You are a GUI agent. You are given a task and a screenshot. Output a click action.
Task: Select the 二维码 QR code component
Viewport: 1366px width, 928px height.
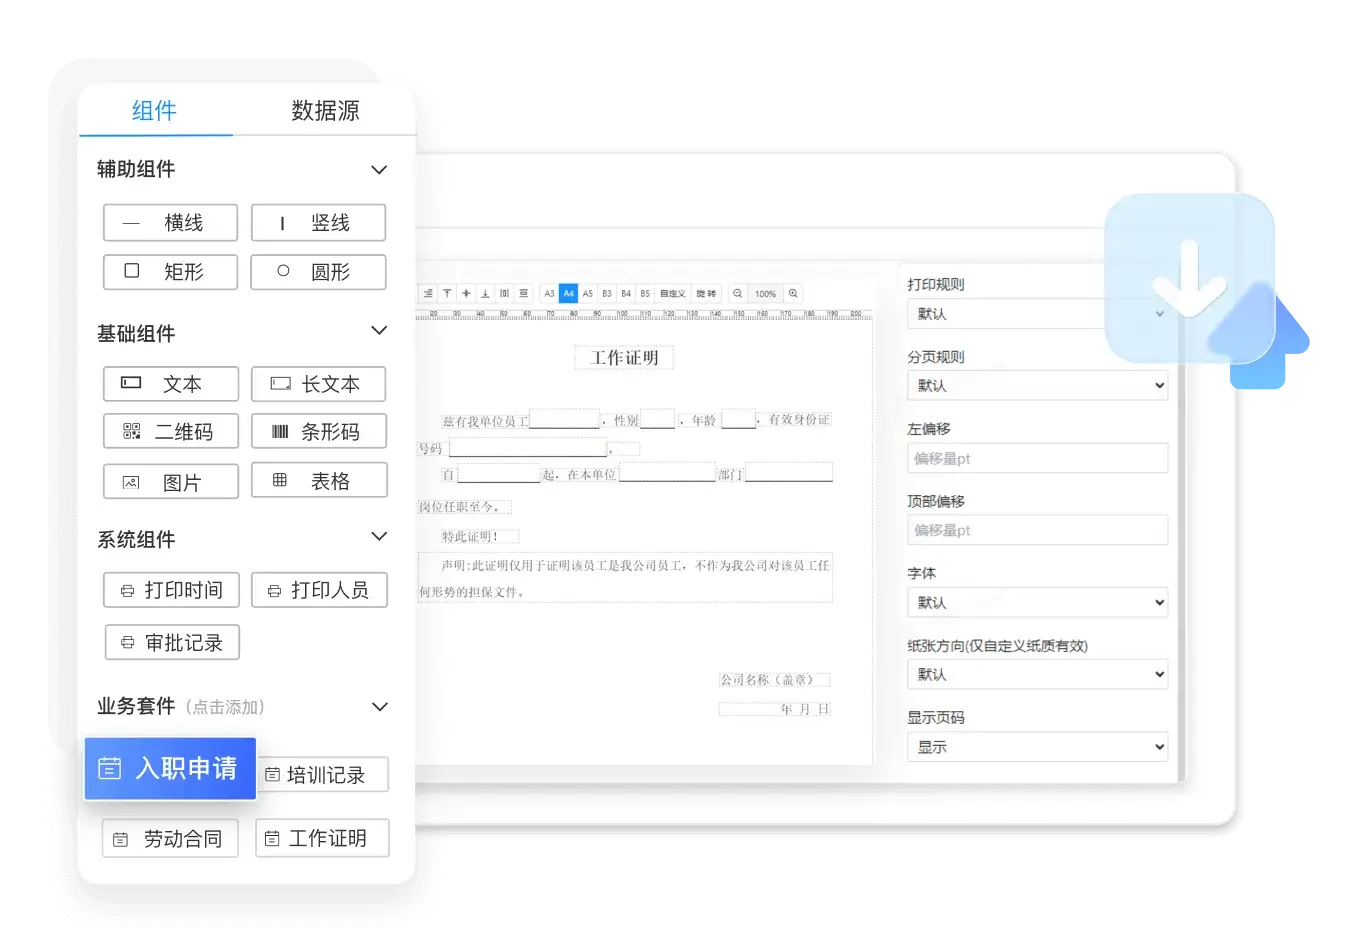click(x=170, y=431)
